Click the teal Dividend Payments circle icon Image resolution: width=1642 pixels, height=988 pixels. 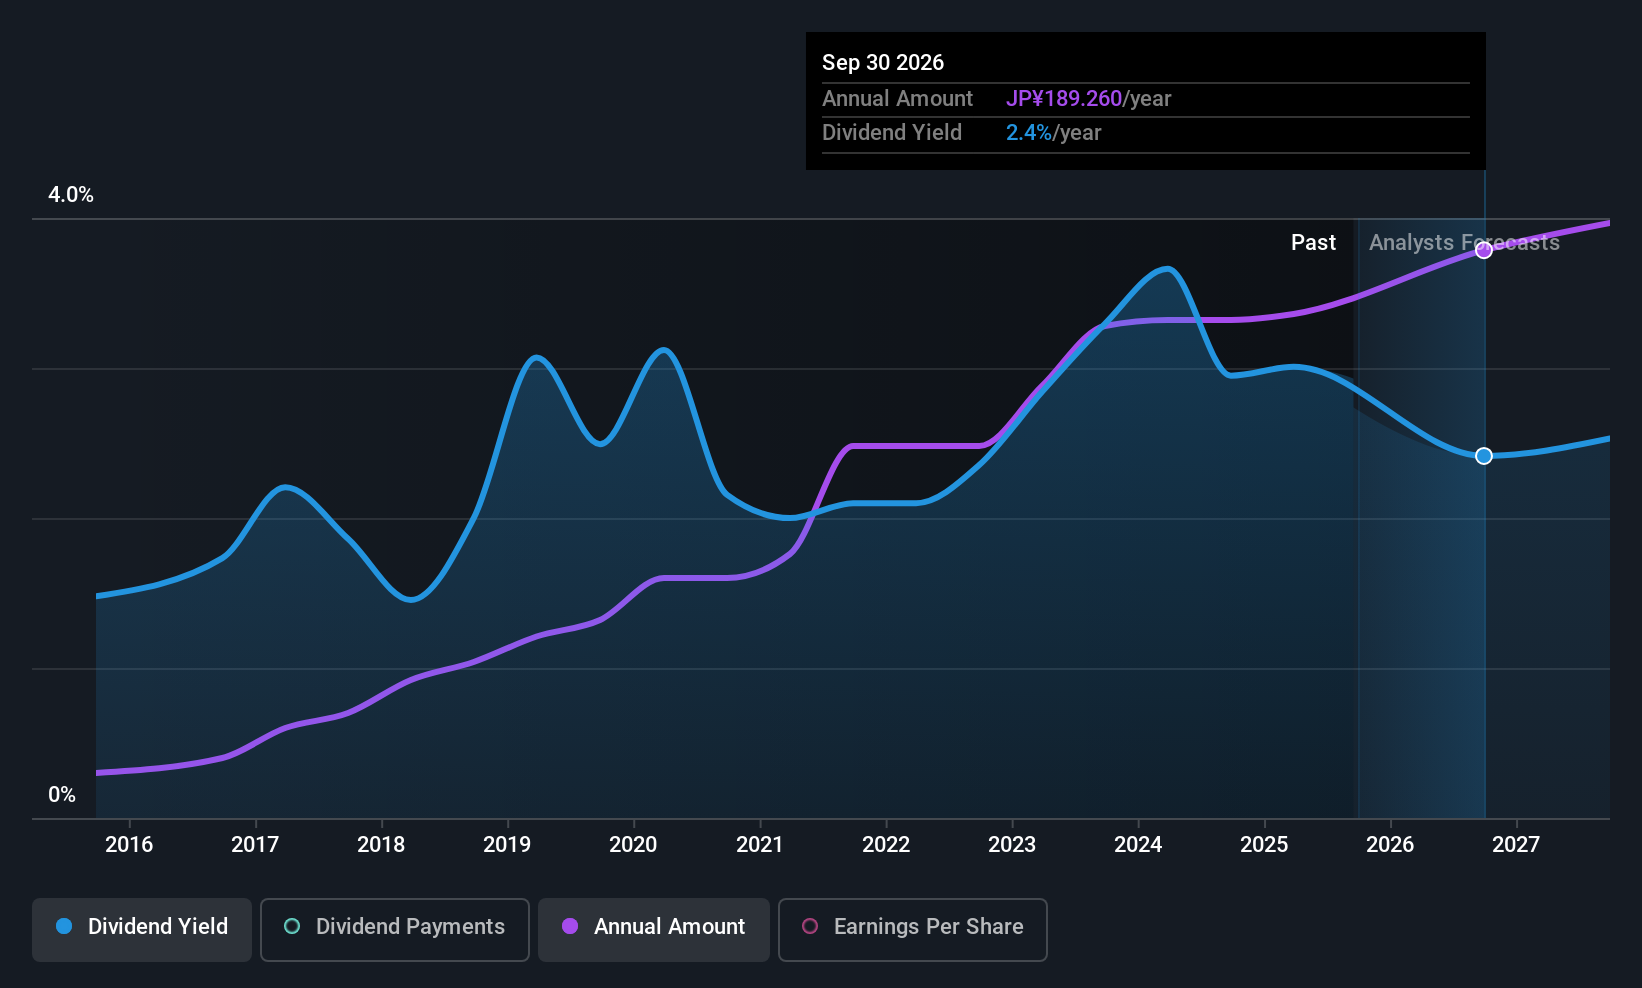pos(292,927)
